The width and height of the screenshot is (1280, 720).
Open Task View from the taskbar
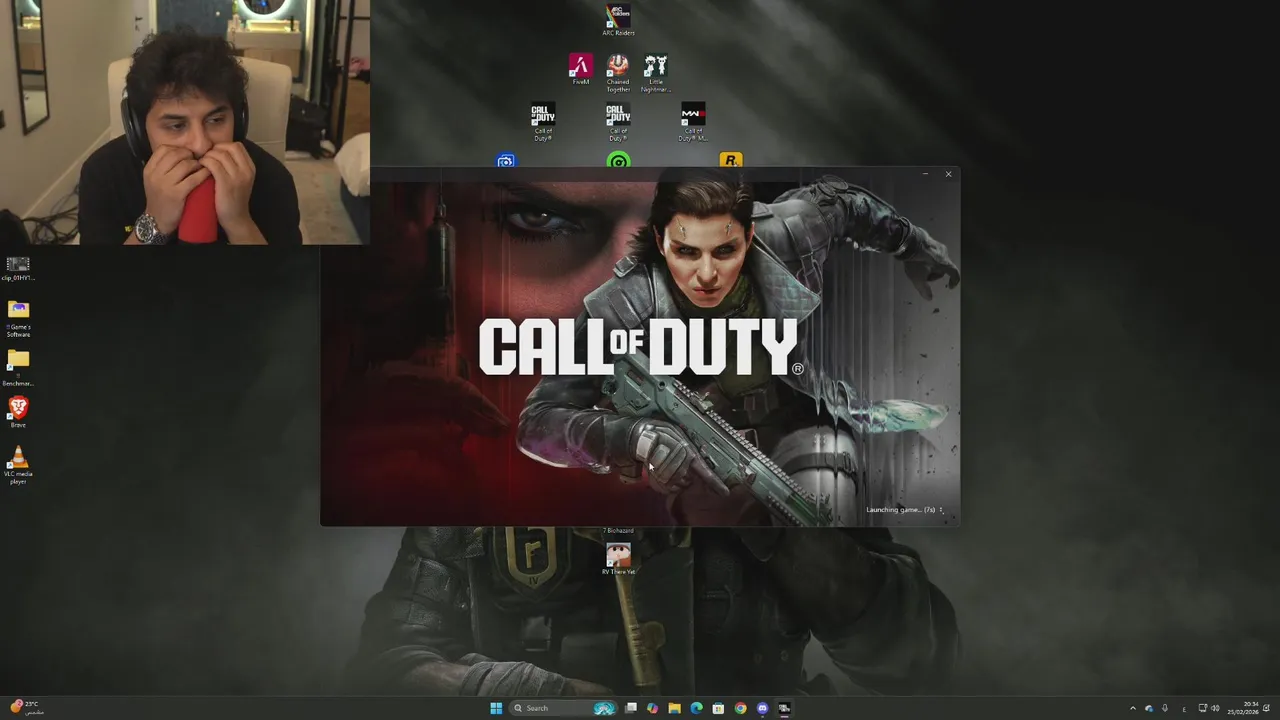[631, 708]
